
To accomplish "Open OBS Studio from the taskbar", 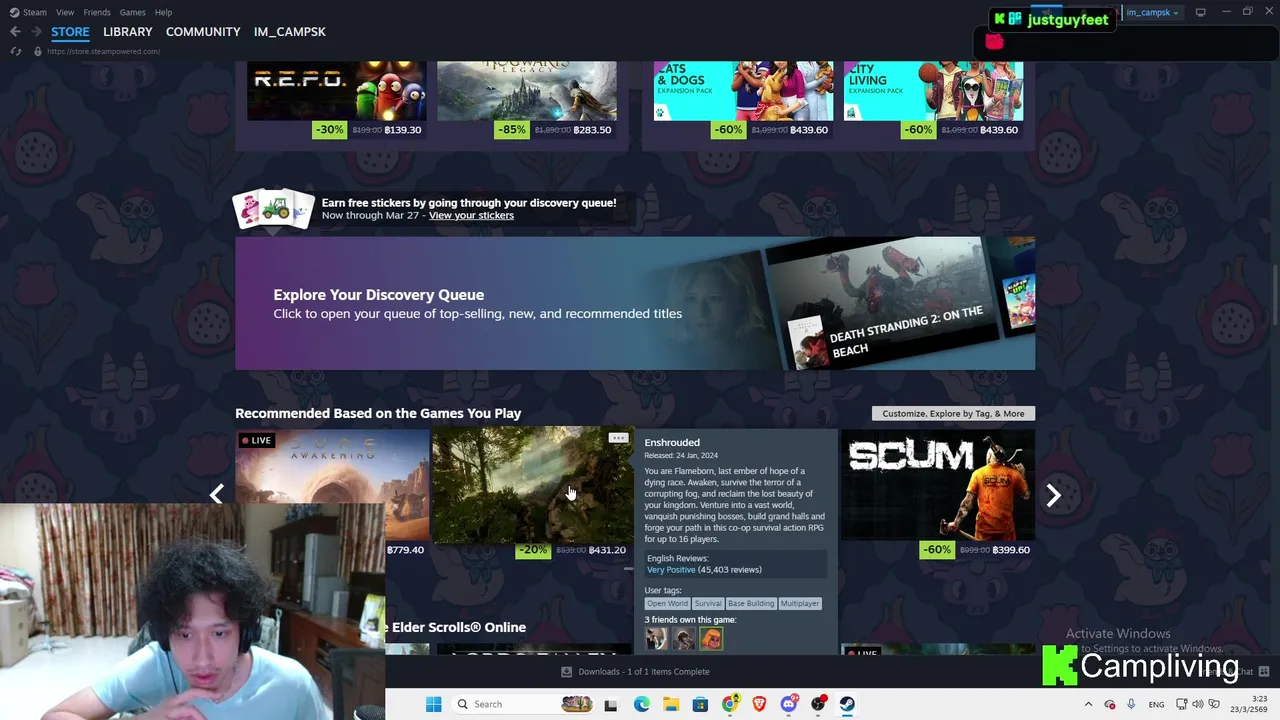I will pyautogui.click(x=818, y=704).
